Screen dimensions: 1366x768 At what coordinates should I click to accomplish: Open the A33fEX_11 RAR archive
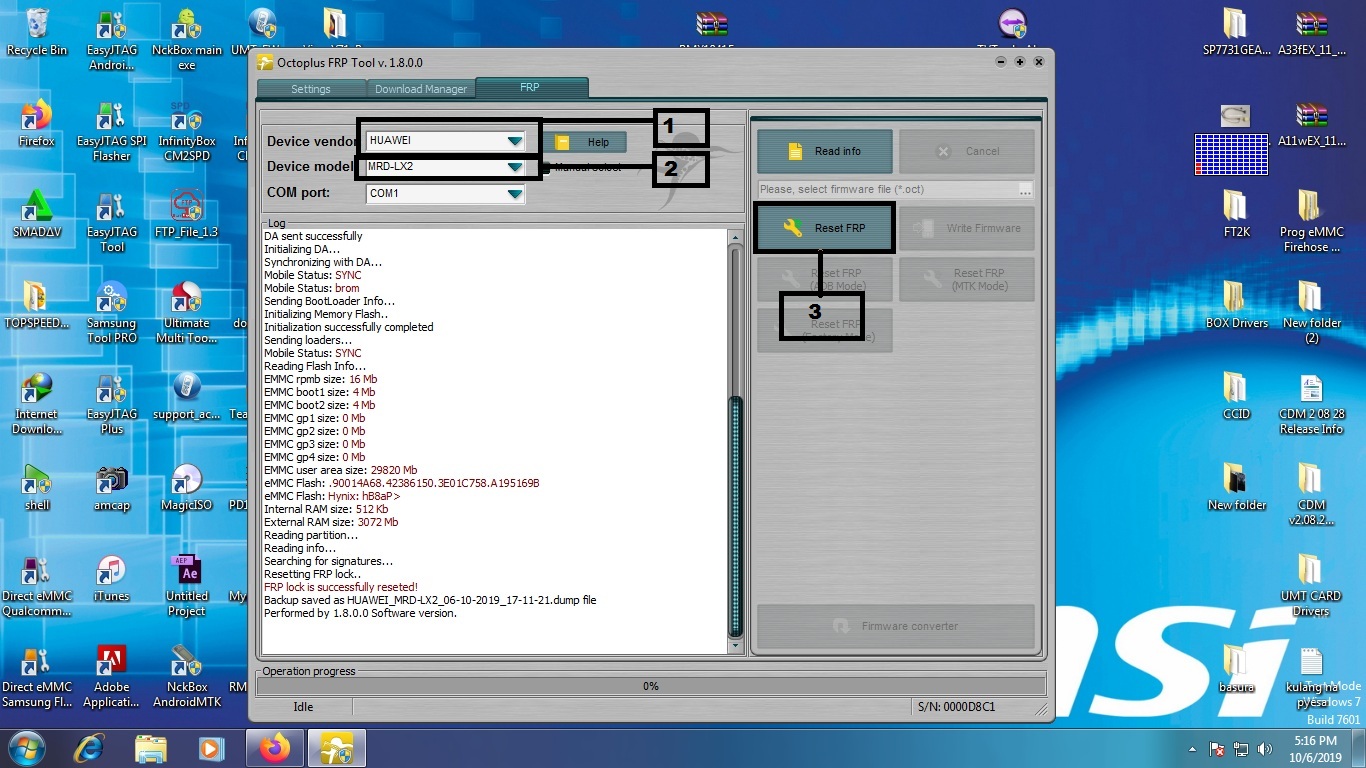point(1312,32)
